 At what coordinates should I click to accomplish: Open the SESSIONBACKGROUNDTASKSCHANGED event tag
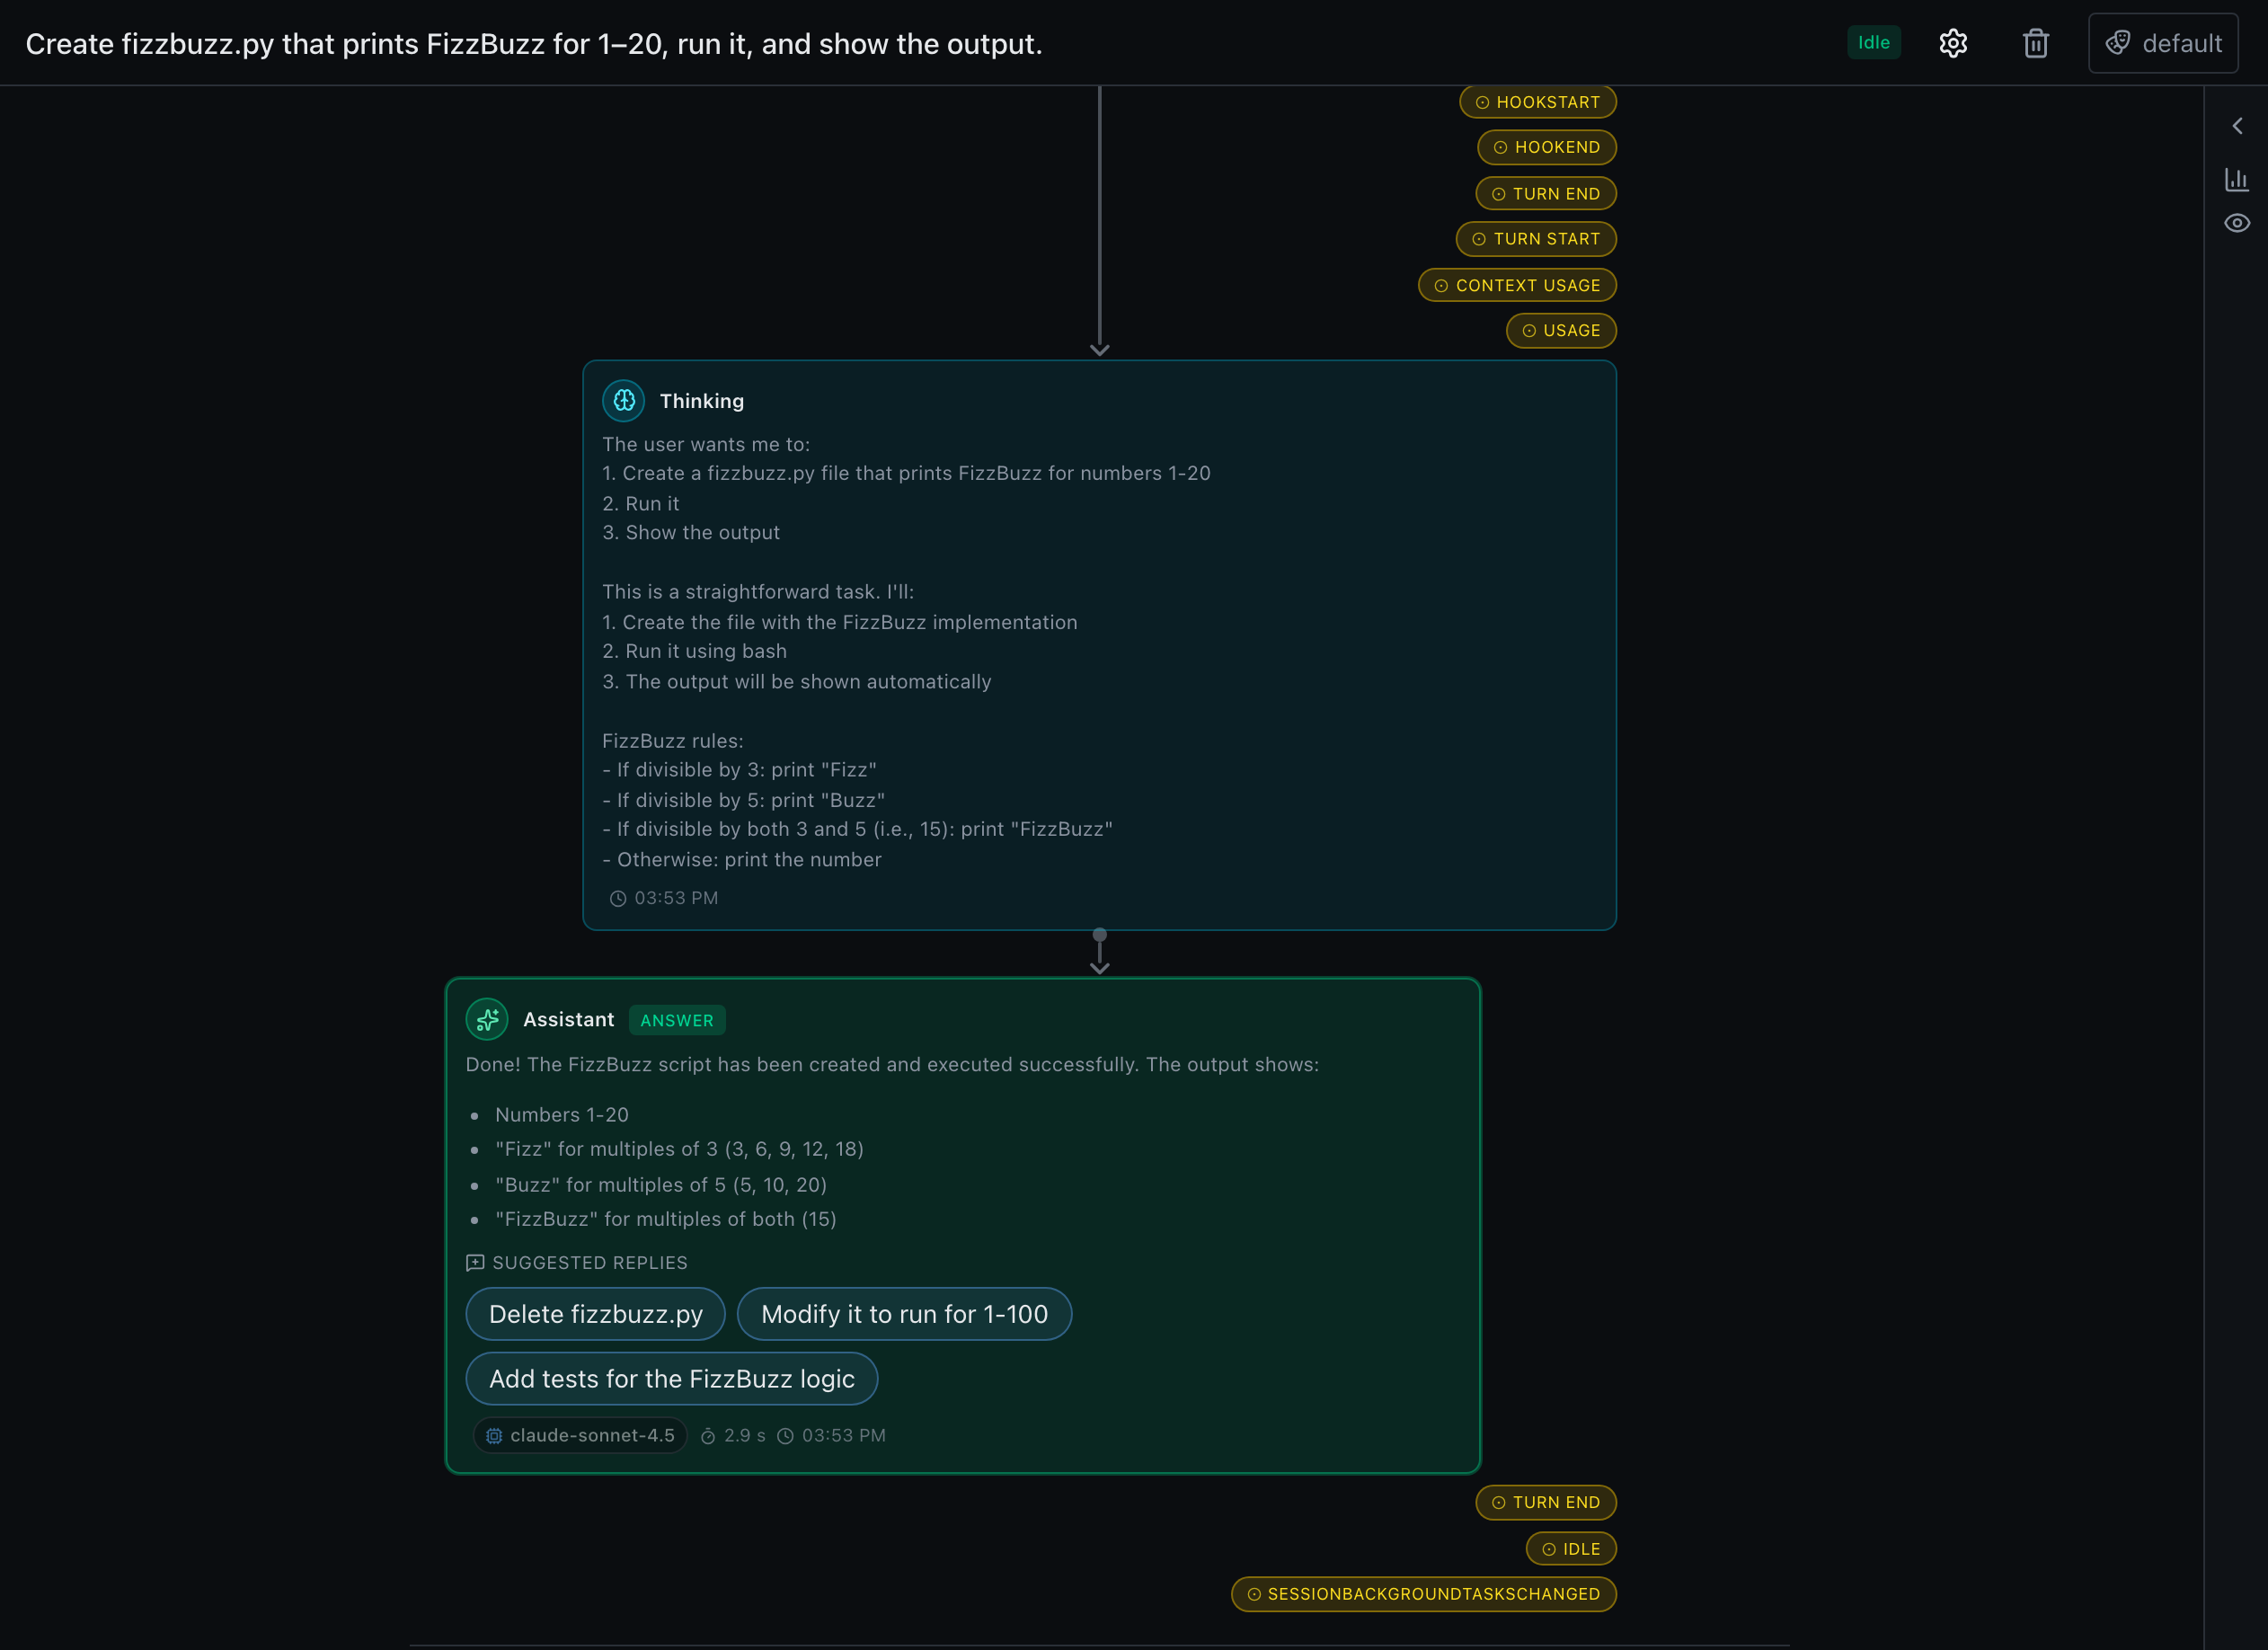[1424, 1594]
